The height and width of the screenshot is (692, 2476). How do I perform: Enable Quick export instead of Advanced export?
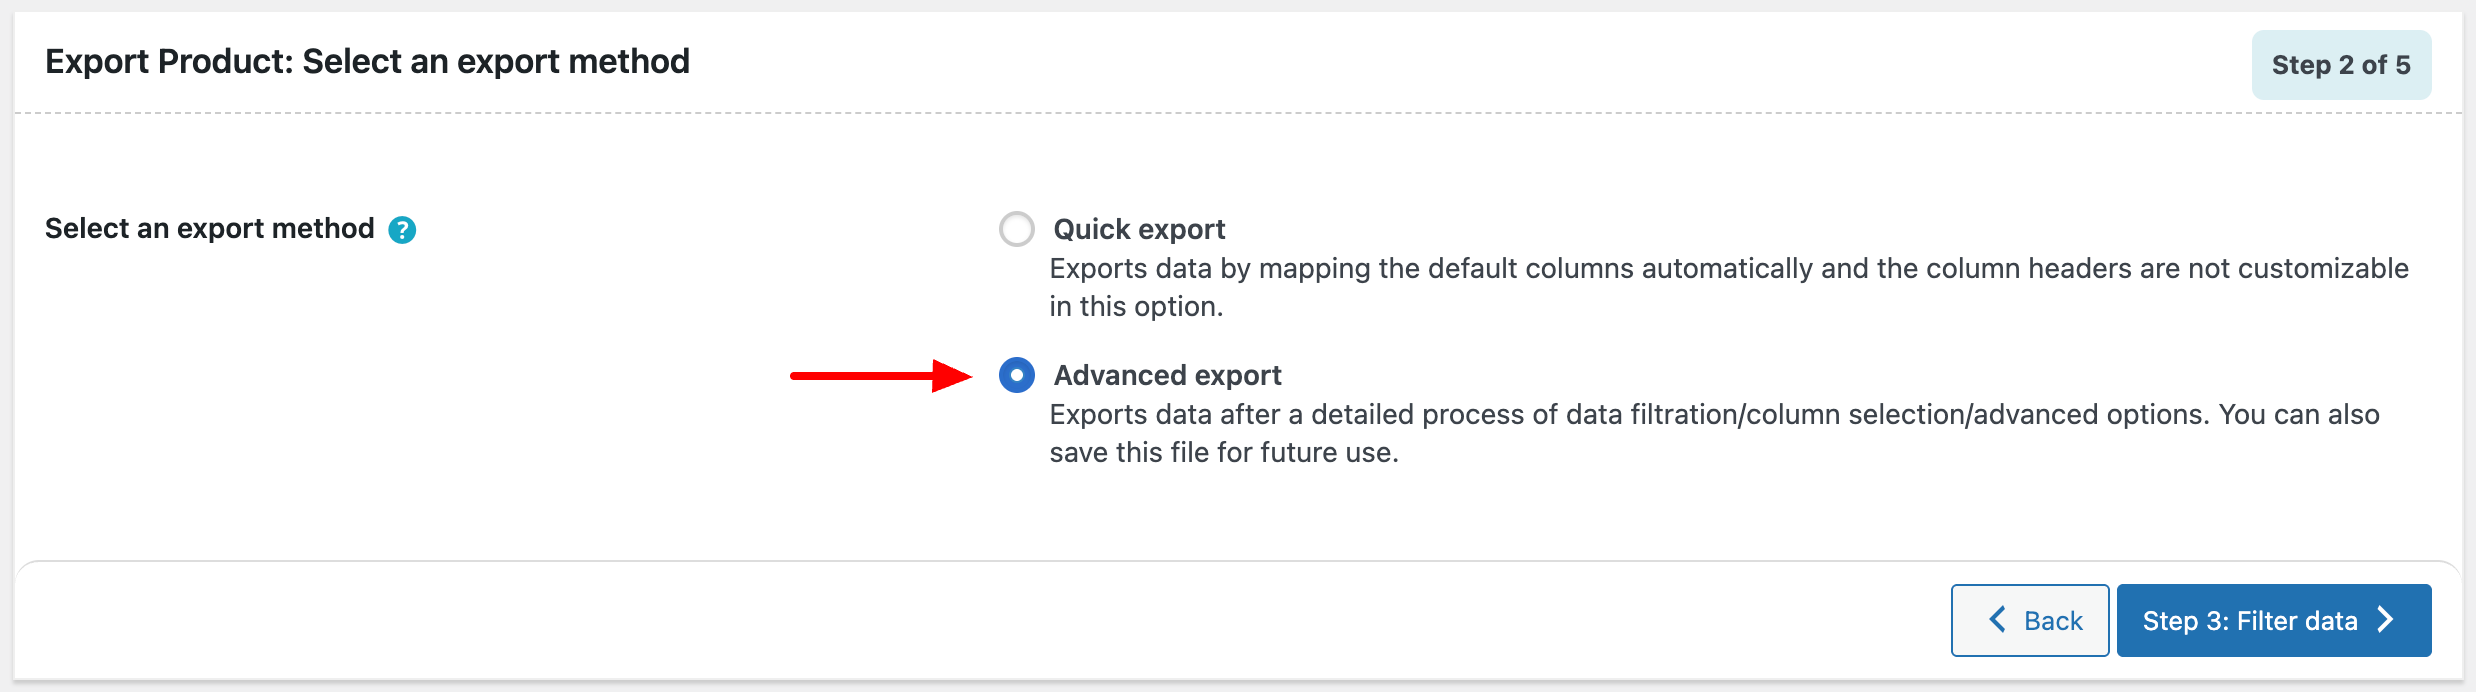[x=1016, y=229]
